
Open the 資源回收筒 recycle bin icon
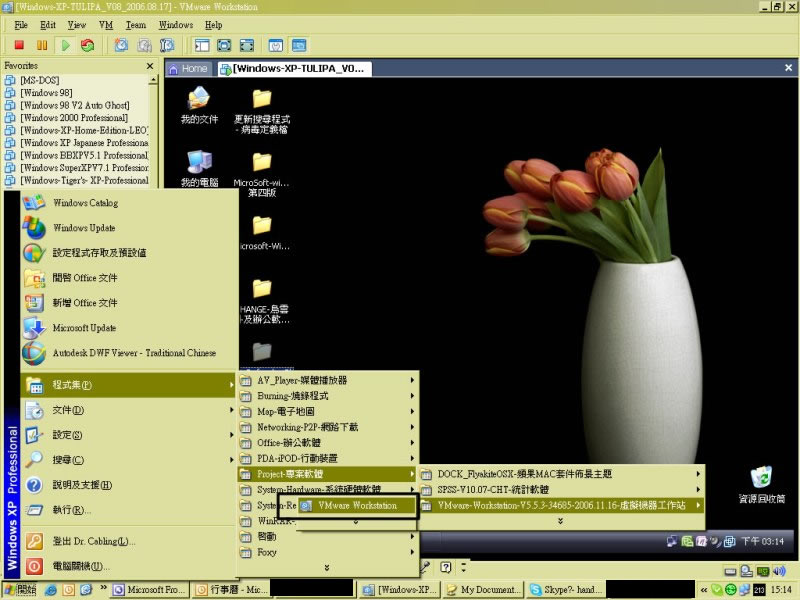(x=762, y=484)
